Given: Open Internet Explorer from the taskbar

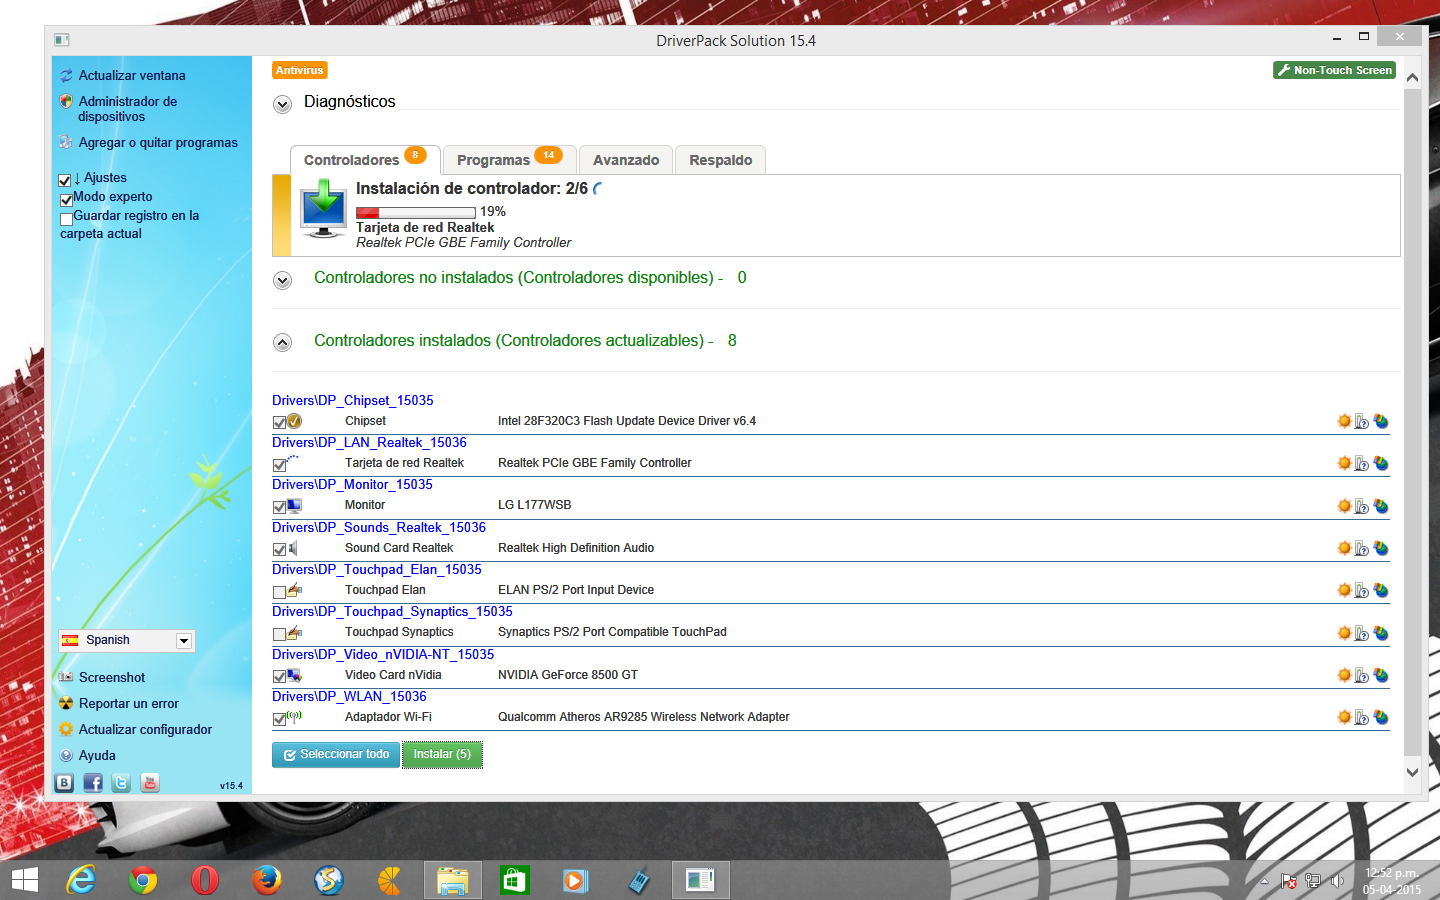Looking at the screenshot, I should coord(81,880).
